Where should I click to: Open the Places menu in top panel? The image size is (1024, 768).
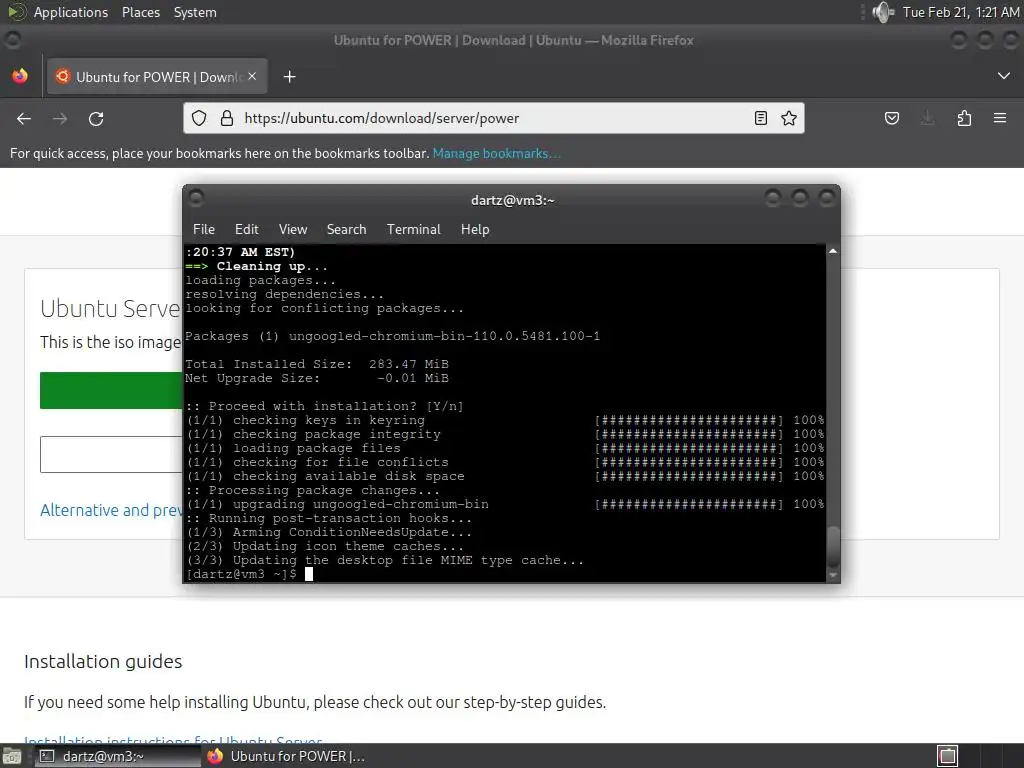(x=140, y=12)
